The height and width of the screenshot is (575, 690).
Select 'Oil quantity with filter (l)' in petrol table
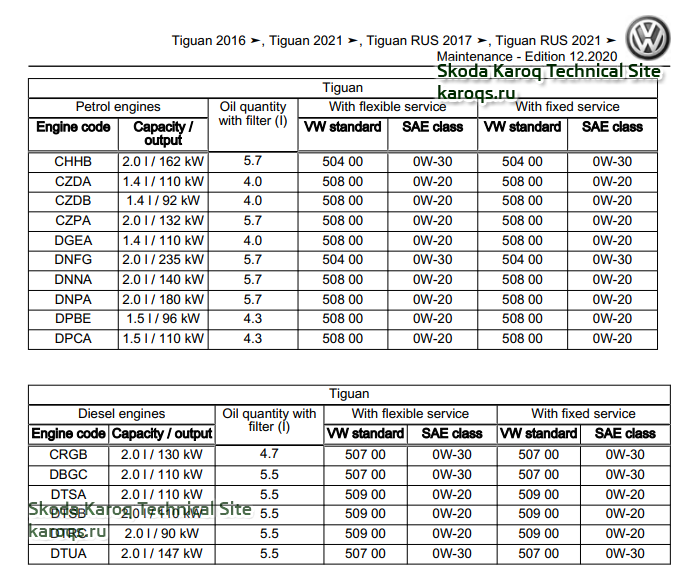(253, 114)
